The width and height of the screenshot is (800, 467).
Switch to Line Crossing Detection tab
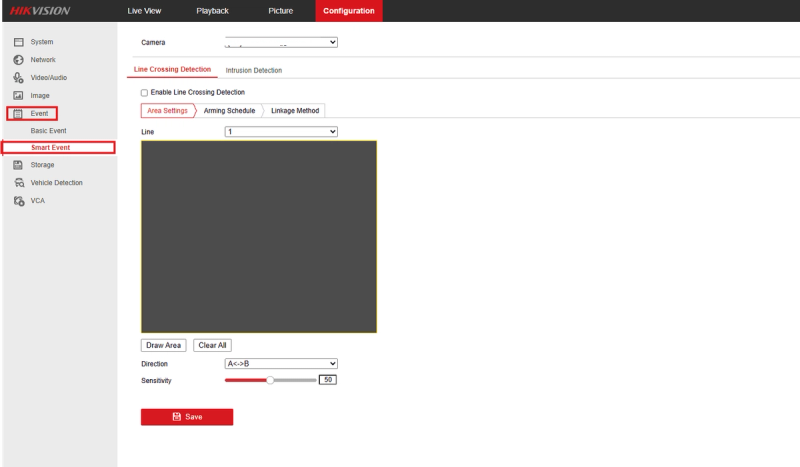point(172,69)
